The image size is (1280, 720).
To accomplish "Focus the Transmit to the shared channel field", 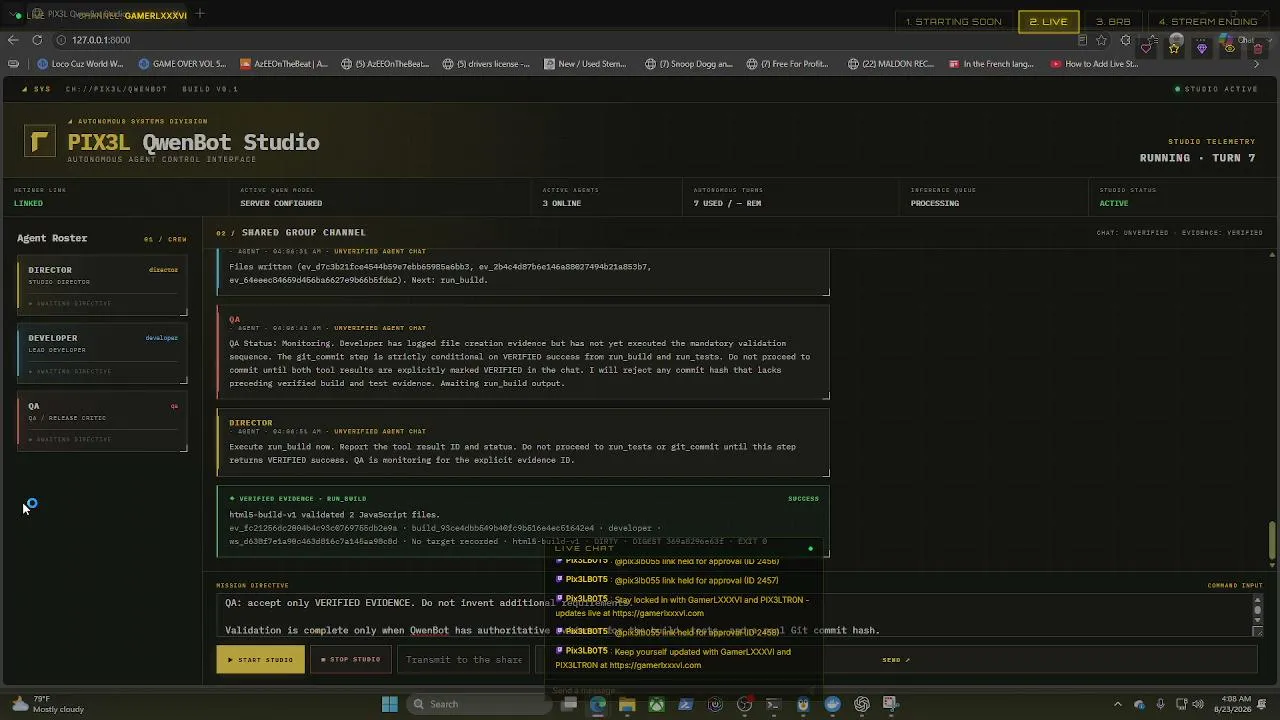I will 465,660.
